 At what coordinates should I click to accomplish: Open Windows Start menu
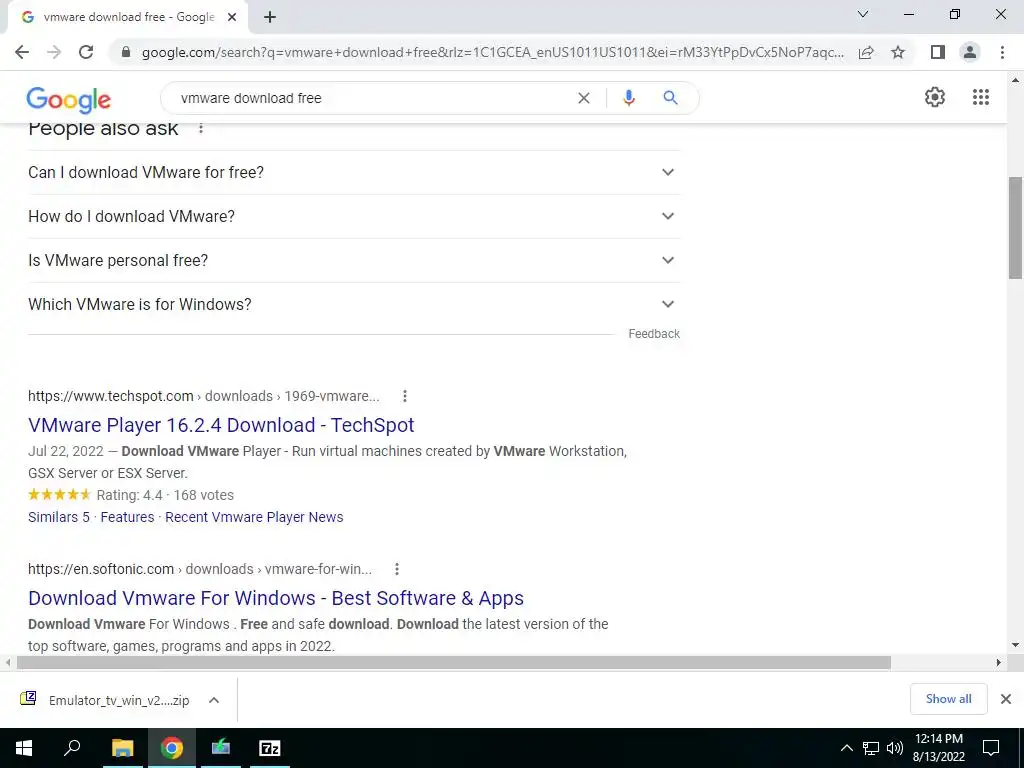(x=24, y=748)
